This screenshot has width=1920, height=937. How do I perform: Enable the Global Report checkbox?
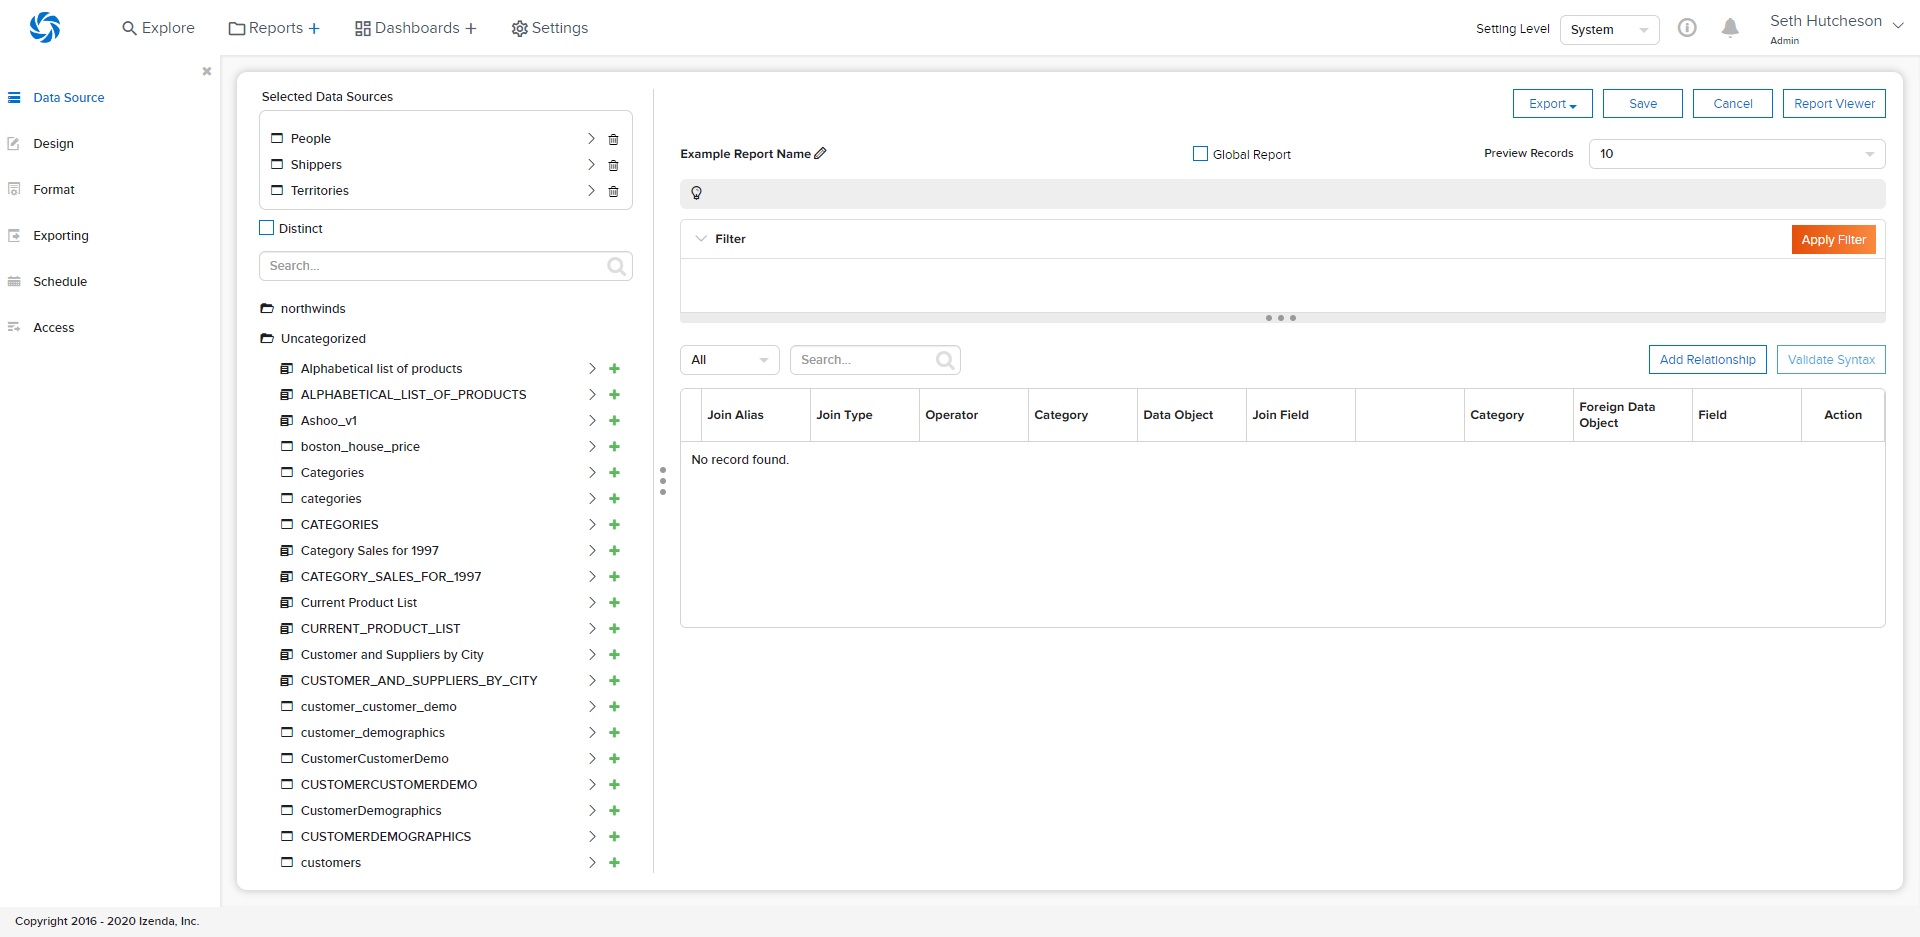click(1200, 154)
